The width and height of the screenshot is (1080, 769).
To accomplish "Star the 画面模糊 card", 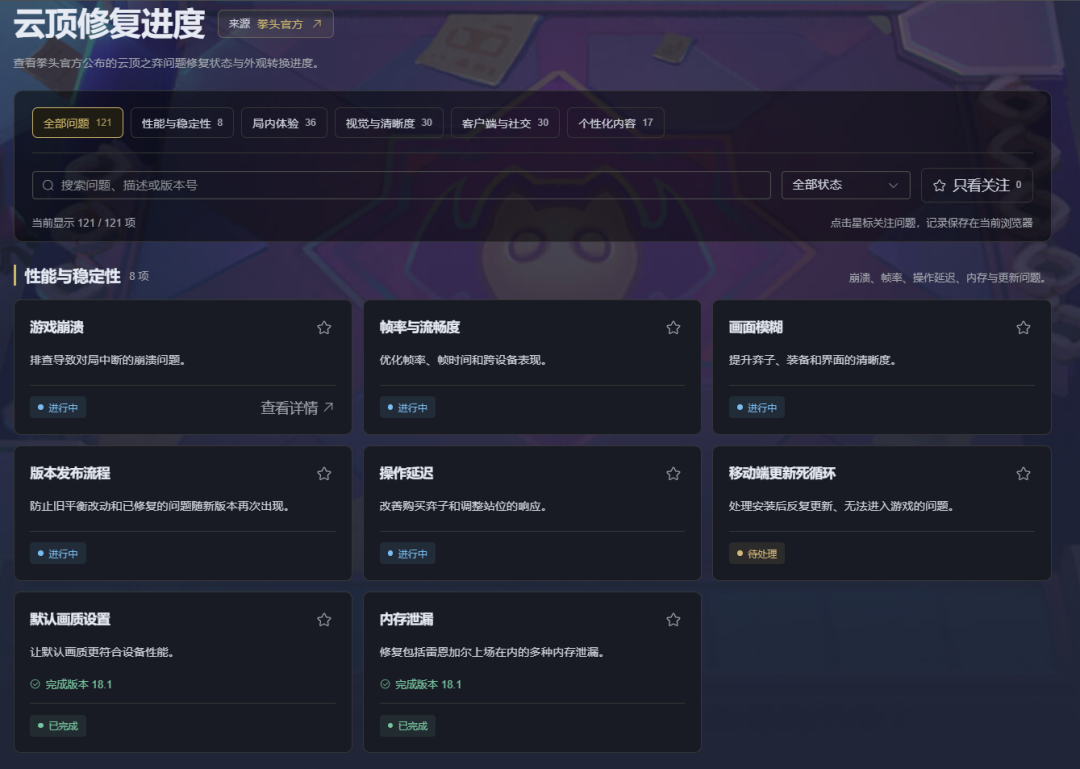I will 1024,328.
